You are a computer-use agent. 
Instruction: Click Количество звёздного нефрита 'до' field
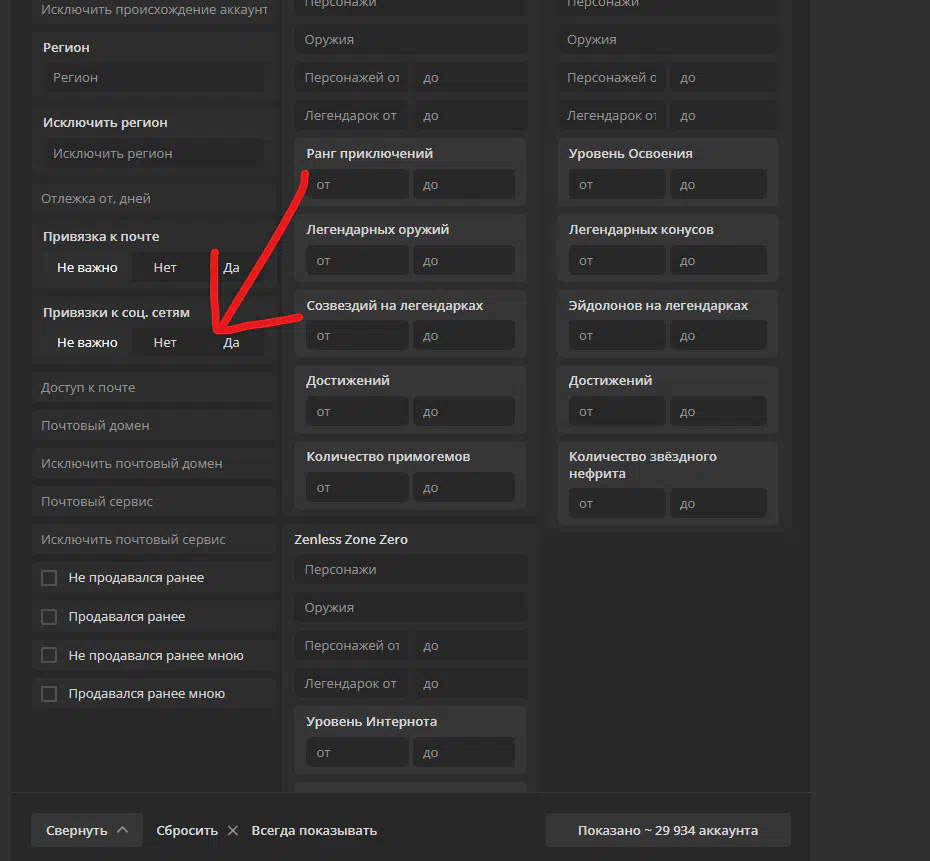[x=718, y=504]
